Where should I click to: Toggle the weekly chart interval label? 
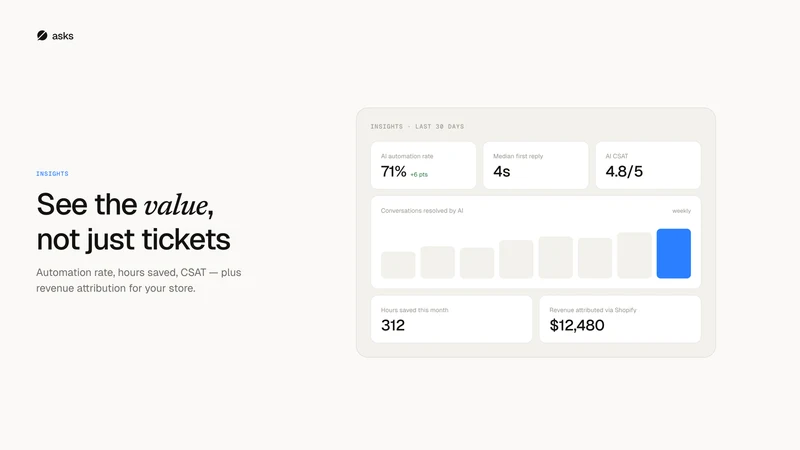point(681,211)
